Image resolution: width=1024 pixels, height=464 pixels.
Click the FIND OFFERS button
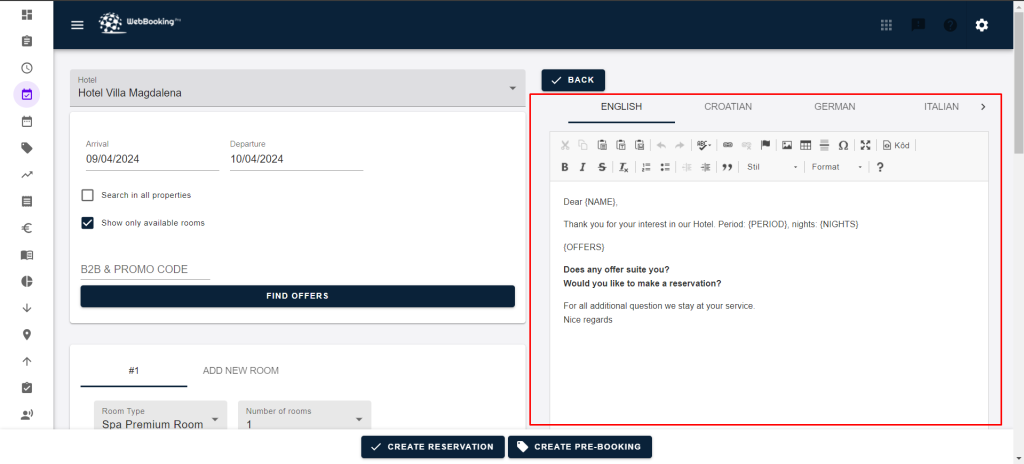pyautogui.click(x=297, y=296)
